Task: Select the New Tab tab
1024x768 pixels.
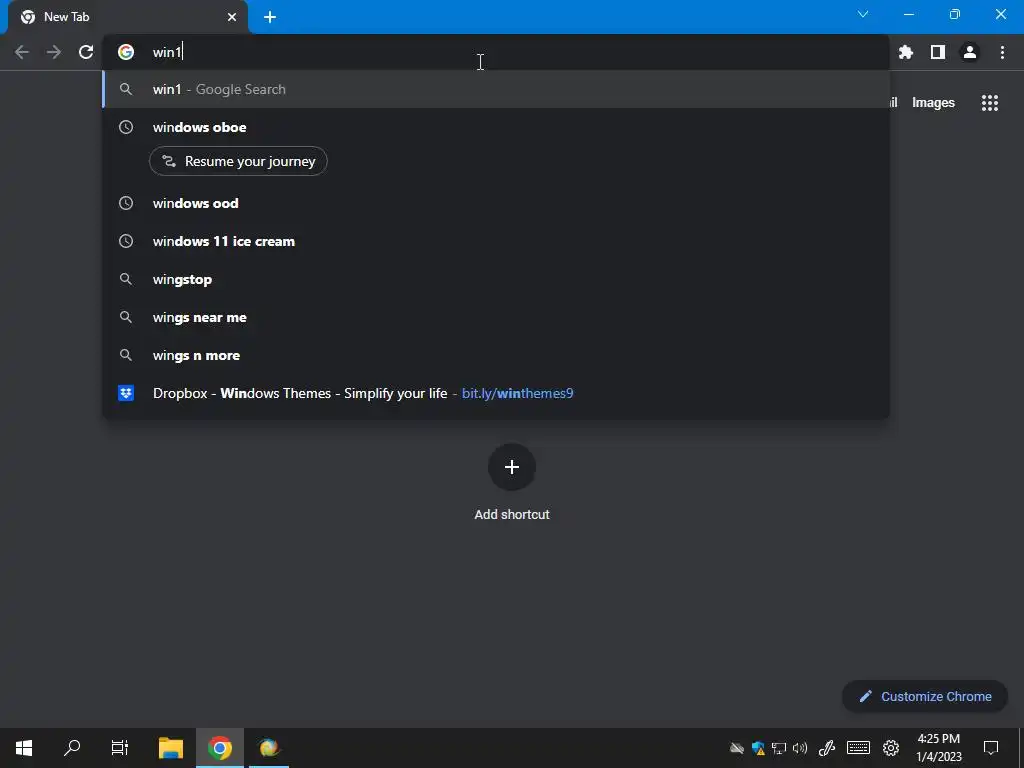Action: click(127, 17)
